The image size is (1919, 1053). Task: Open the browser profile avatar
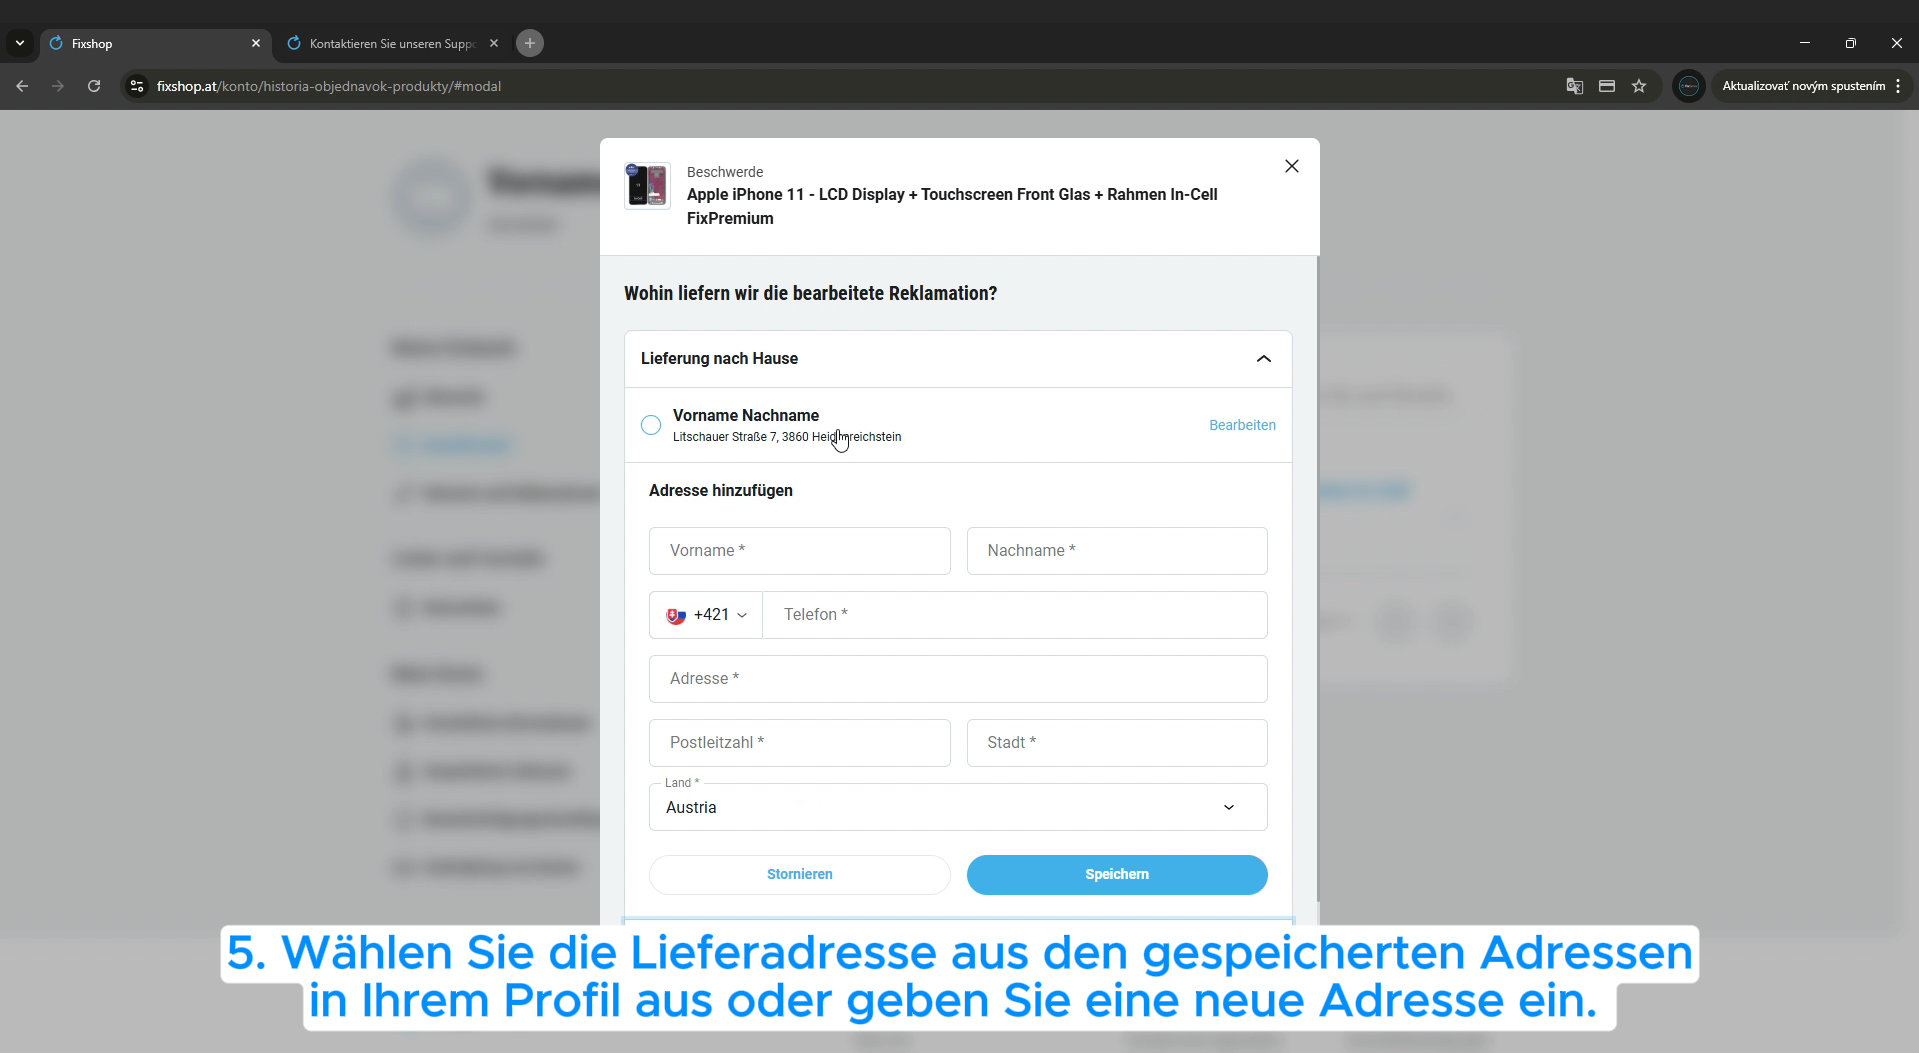[1688, 86]
